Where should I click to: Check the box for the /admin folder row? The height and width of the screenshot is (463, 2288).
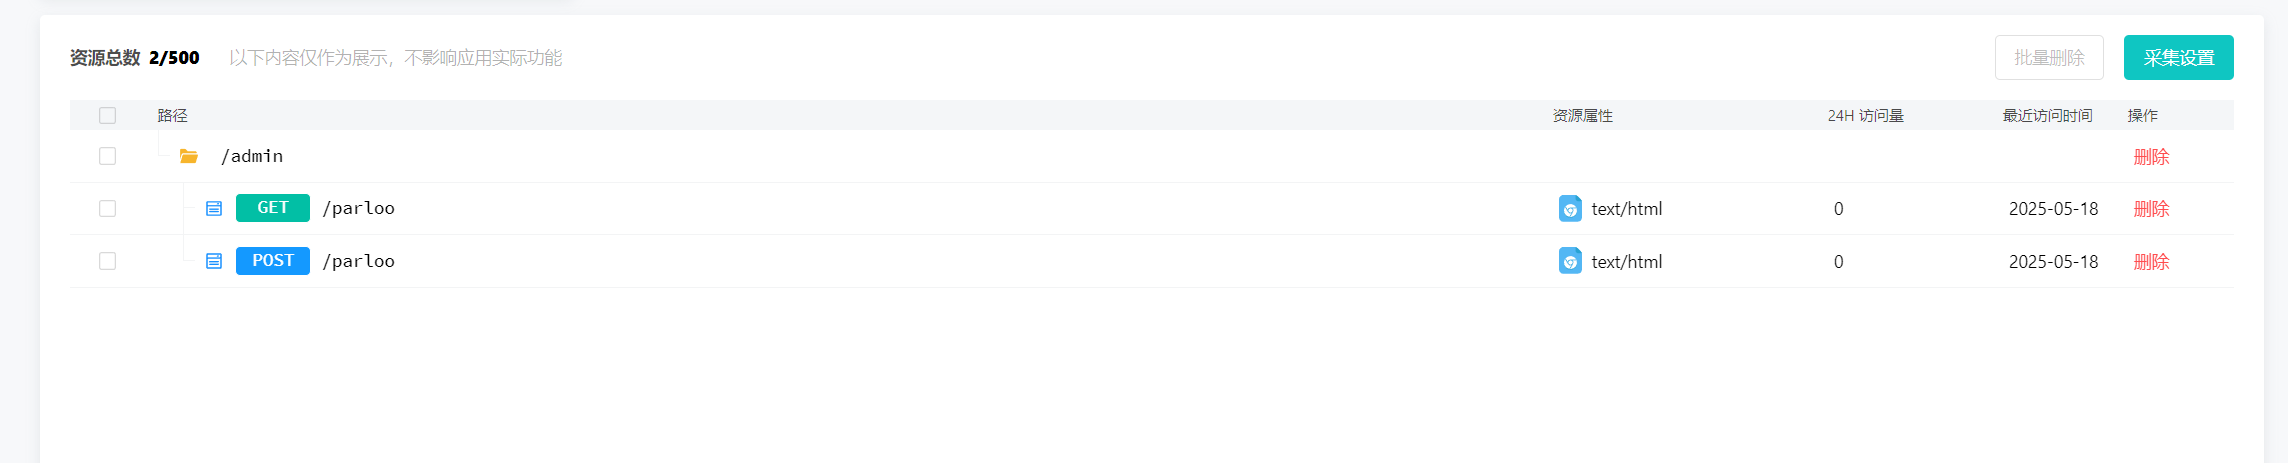tap(108, 156)
